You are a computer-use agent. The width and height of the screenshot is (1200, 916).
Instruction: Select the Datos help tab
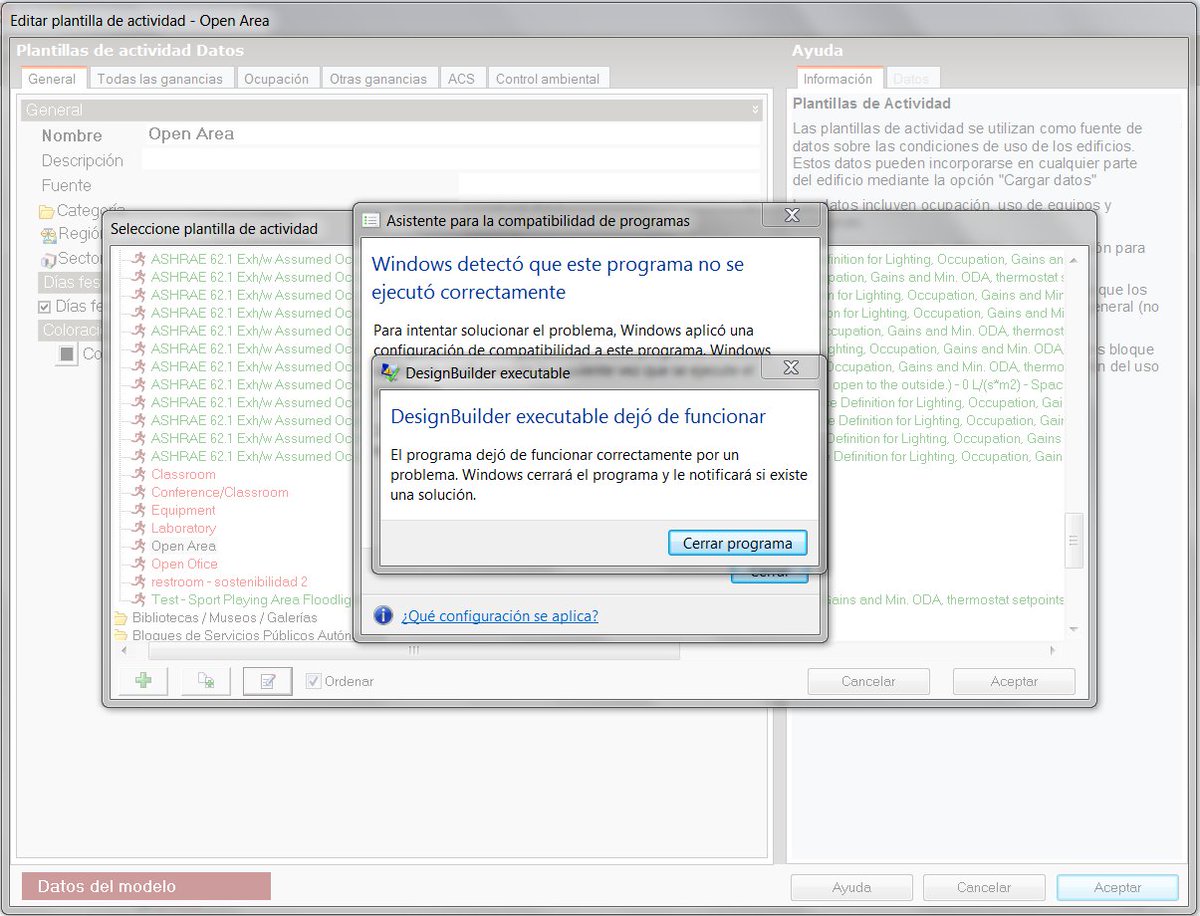[911, 79]
